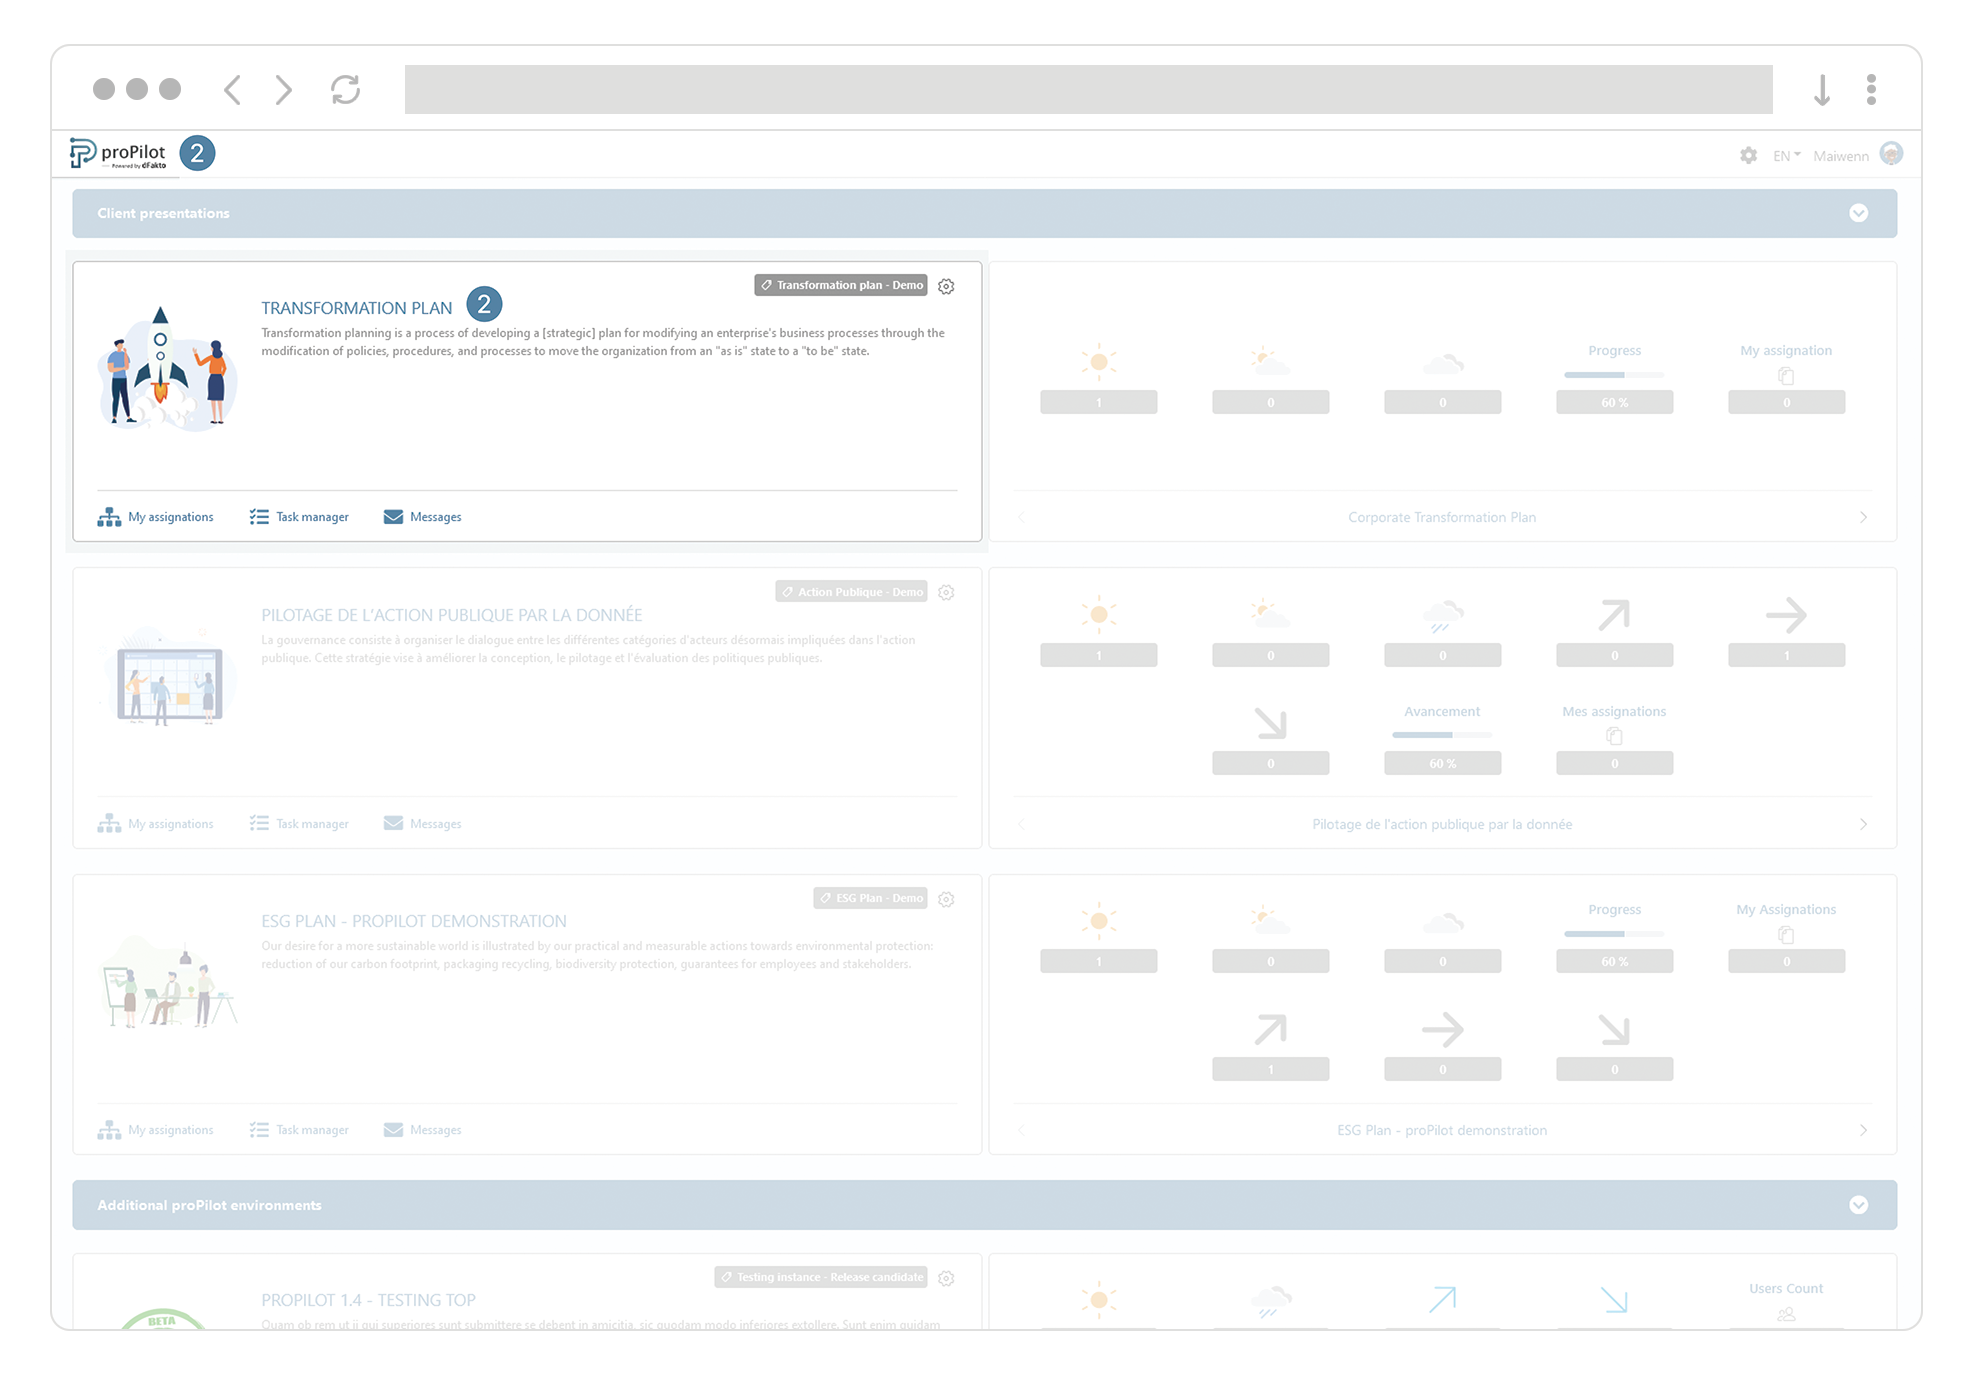Open the TRANSFORMATION PLAN title link
Screen dimensions: 1973x1384
click(356, 308)
